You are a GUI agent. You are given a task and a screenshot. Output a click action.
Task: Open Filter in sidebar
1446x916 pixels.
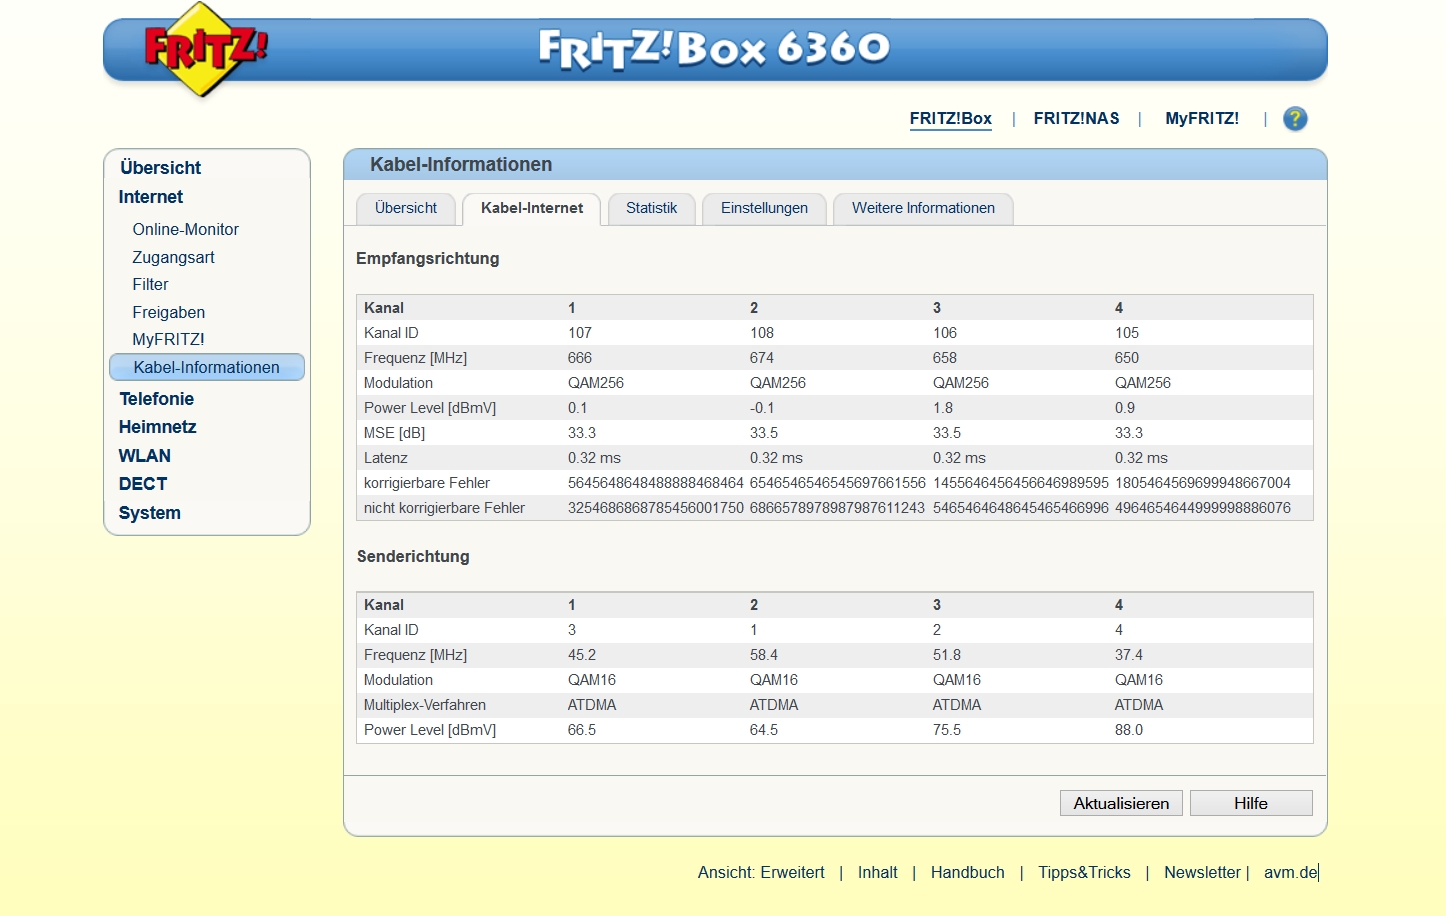[x=150, y=284]
